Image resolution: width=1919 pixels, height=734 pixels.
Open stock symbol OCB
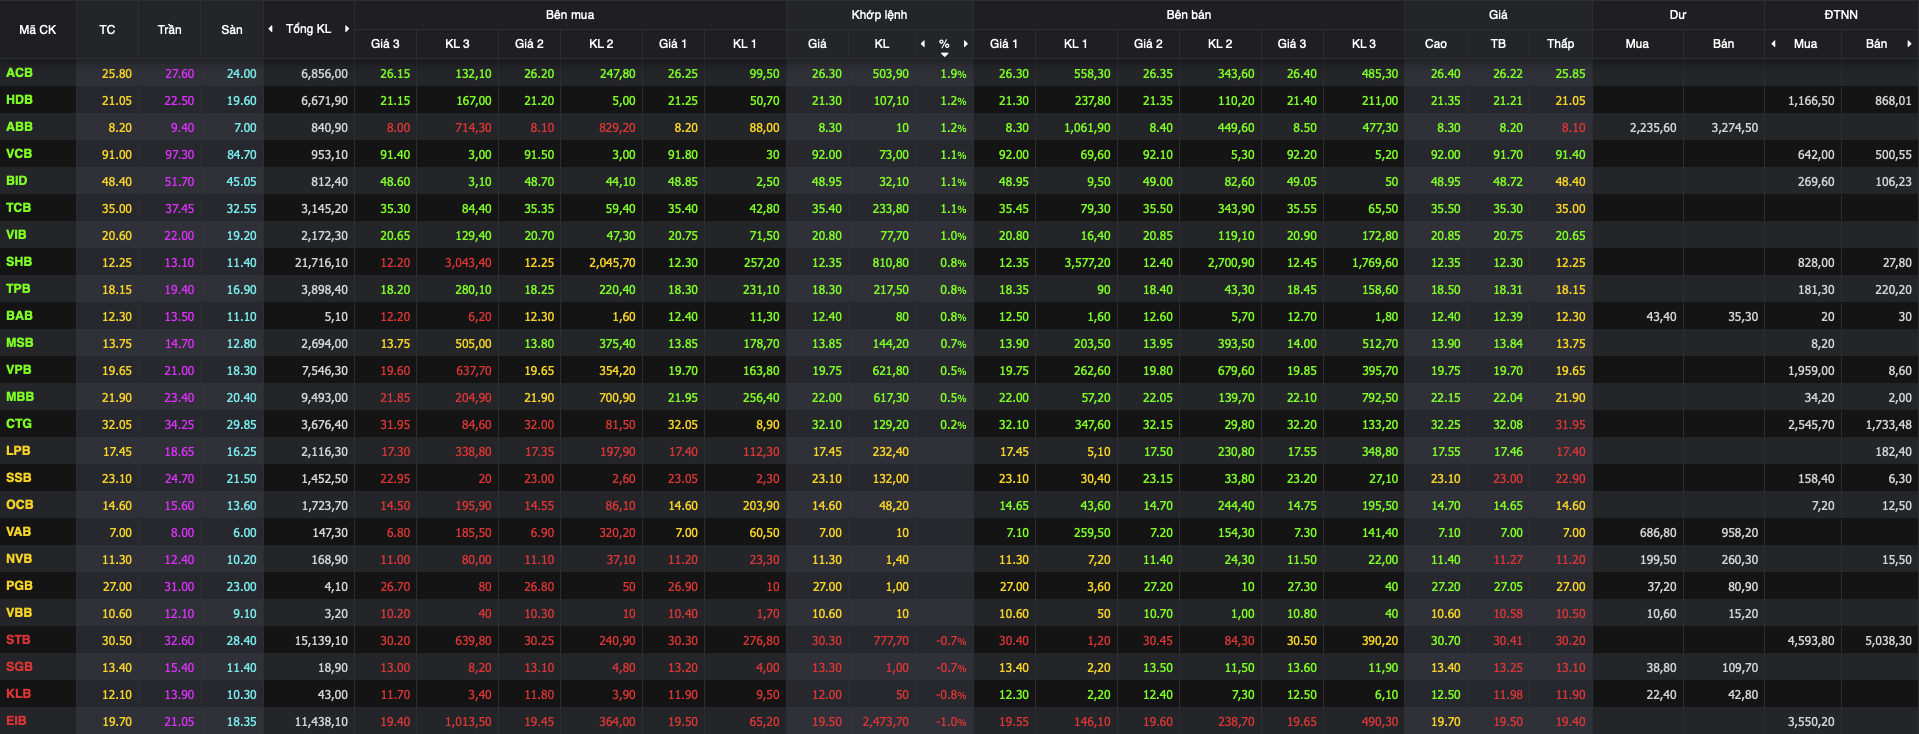pos(19,505)
